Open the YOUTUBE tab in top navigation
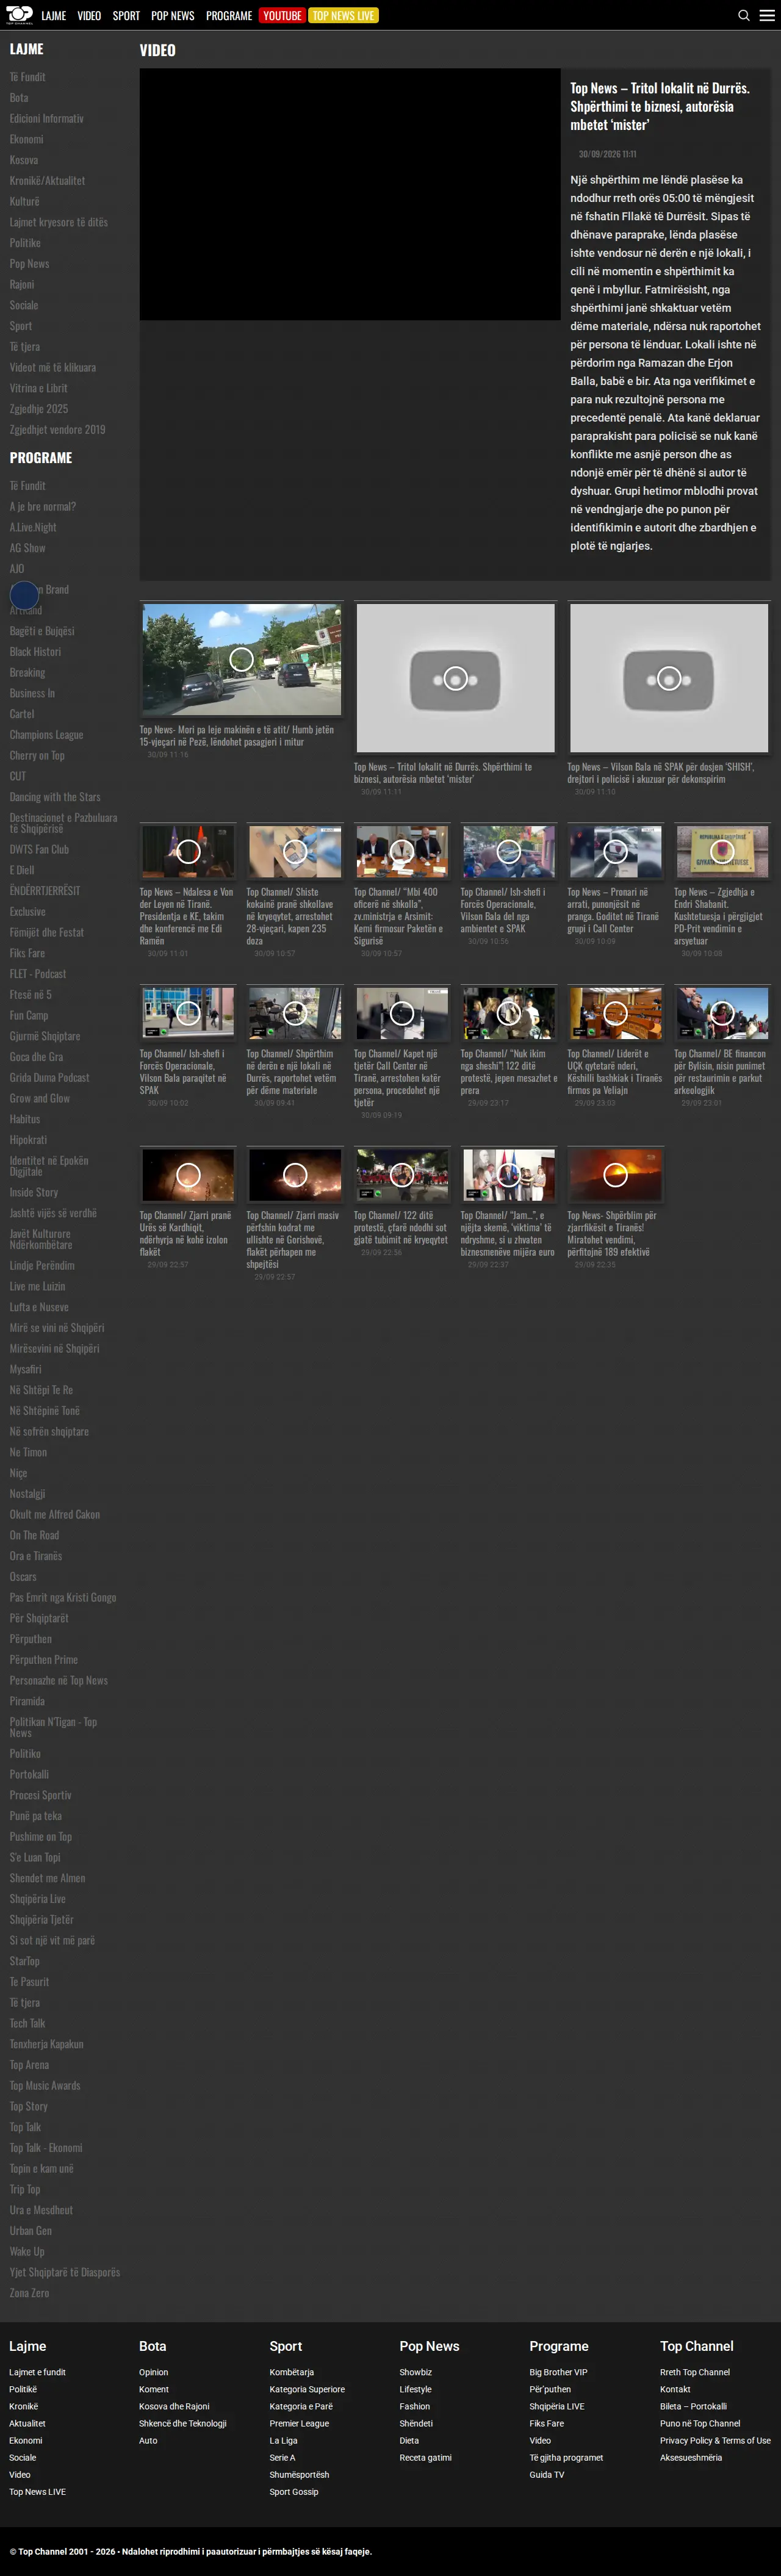 click(282, 15)
